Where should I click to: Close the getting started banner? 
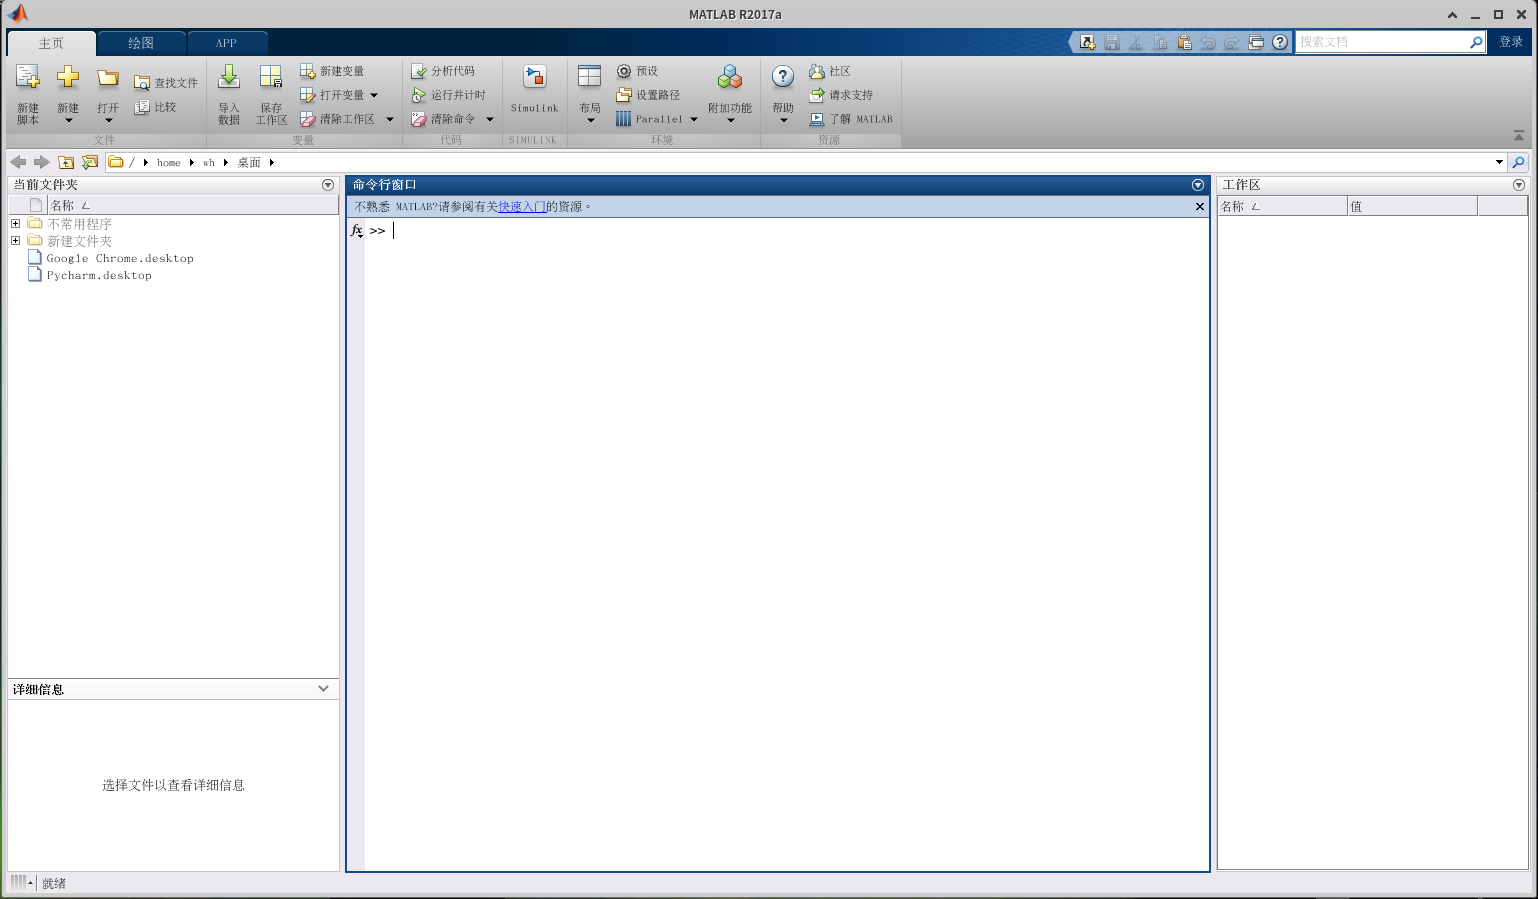(x=1200, y=206)
